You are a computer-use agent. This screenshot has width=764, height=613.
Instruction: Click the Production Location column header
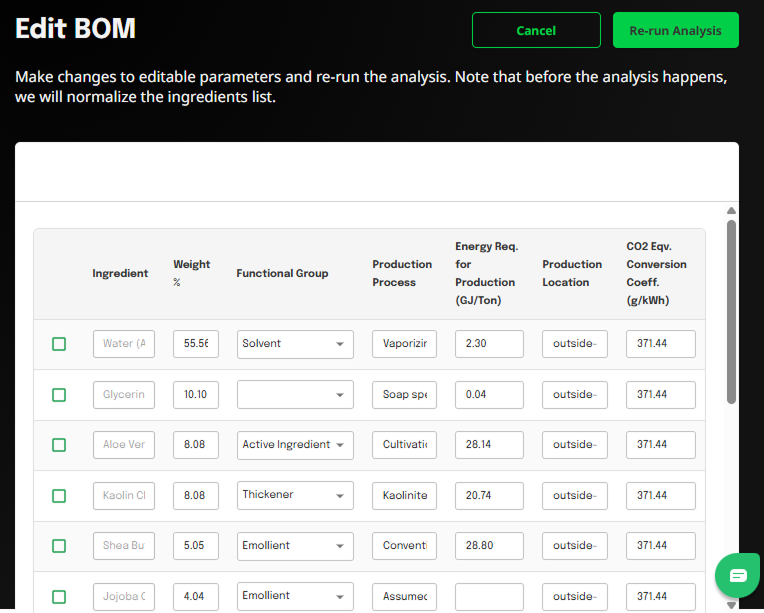[x=572, y=273]
